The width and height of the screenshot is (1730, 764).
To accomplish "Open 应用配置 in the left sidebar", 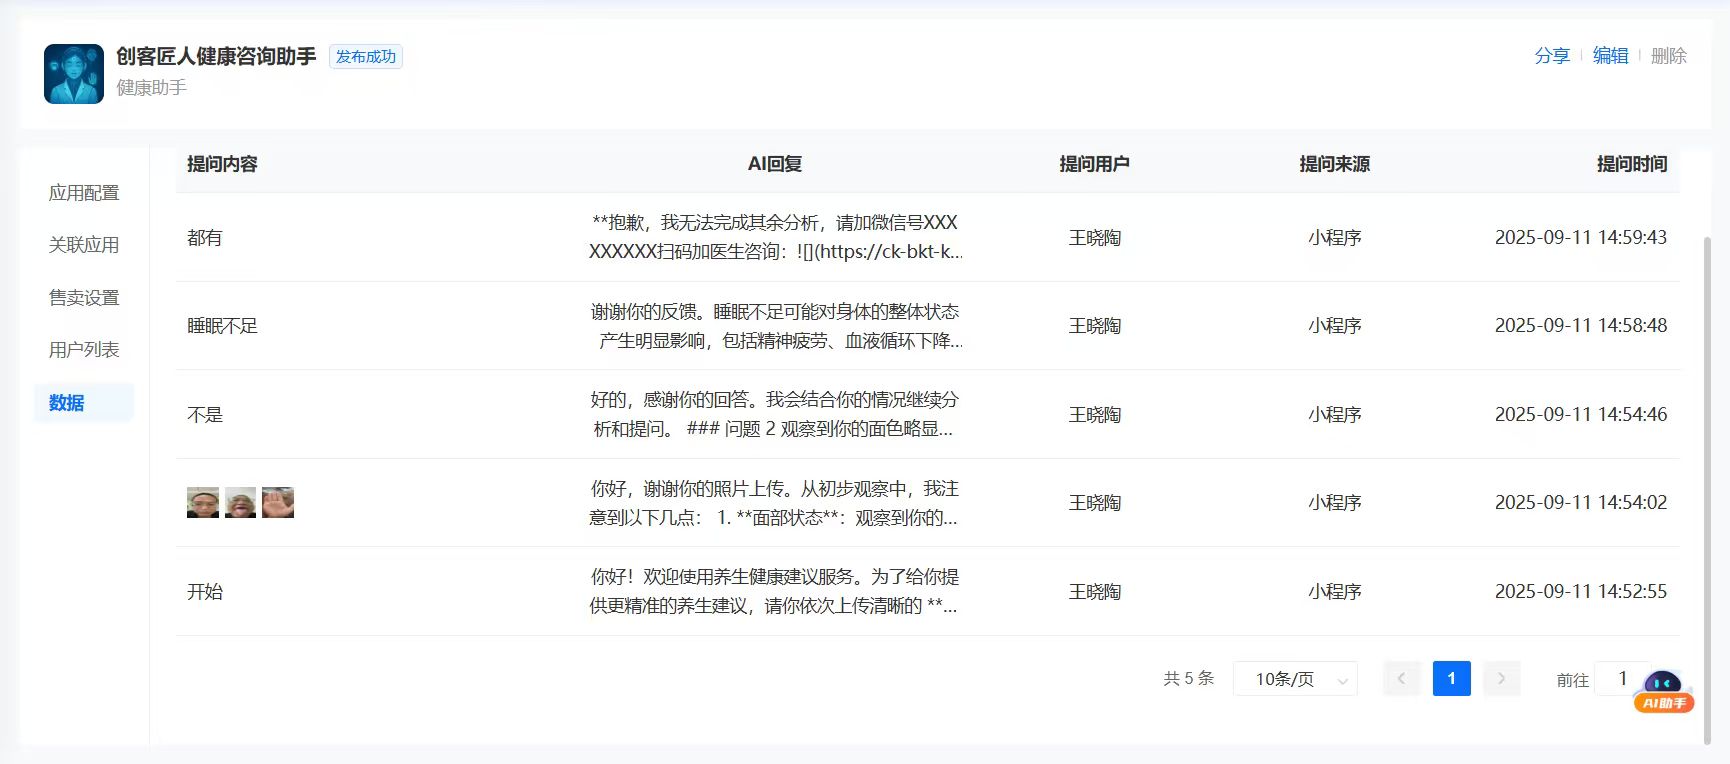I will coord(84,193).
